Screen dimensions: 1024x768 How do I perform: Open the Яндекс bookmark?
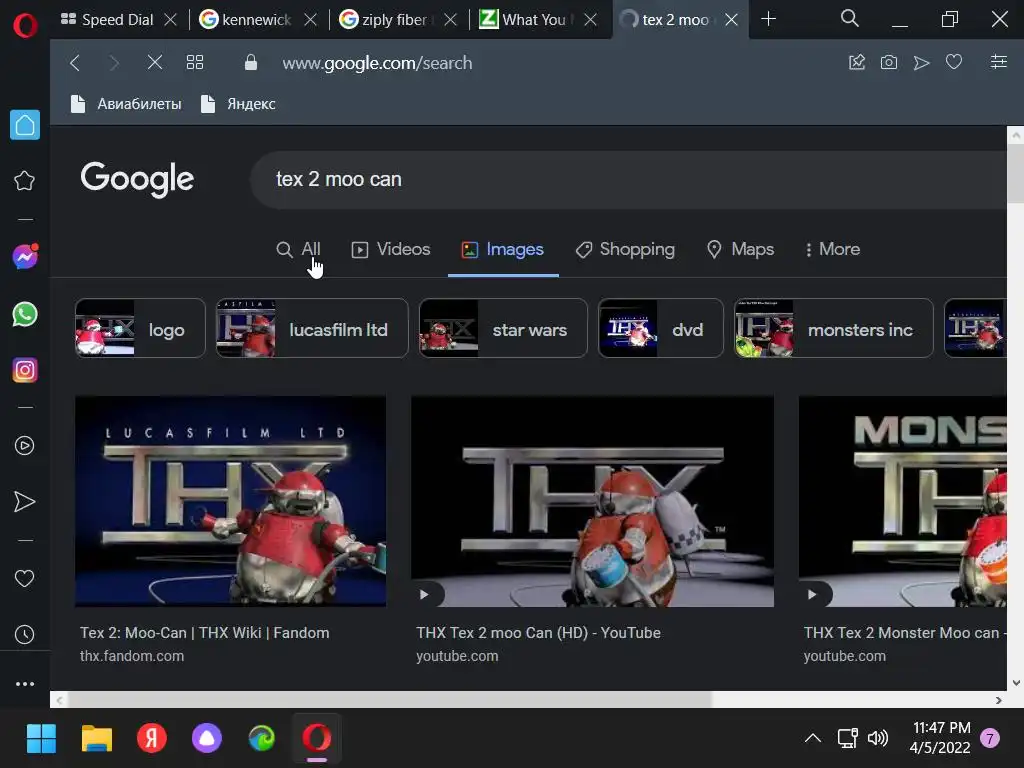pyautogui.click(x=238, y=104)
